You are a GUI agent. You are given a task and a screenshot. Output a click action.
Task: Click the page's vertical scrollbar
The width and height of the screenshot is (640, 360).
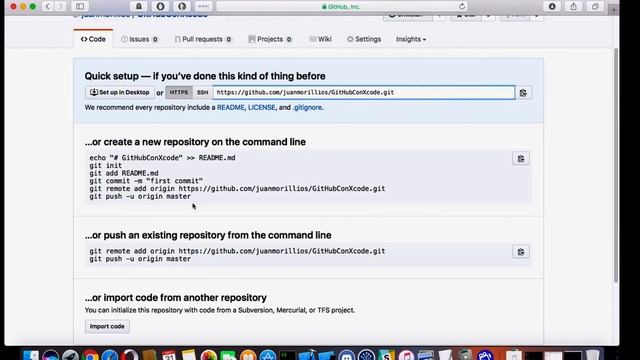[x=616, y=165]
